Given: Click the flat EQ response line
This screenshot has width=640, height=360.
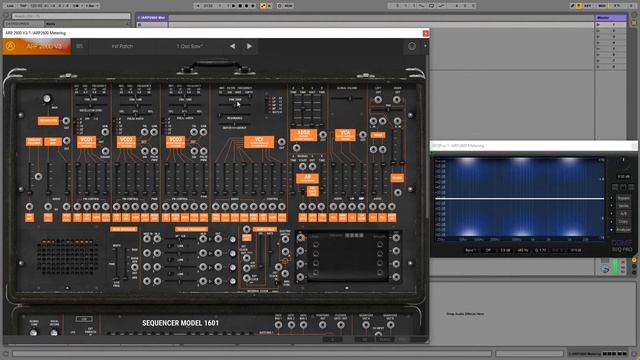Looking at the screenshot, I should click(x=520, y=198).
